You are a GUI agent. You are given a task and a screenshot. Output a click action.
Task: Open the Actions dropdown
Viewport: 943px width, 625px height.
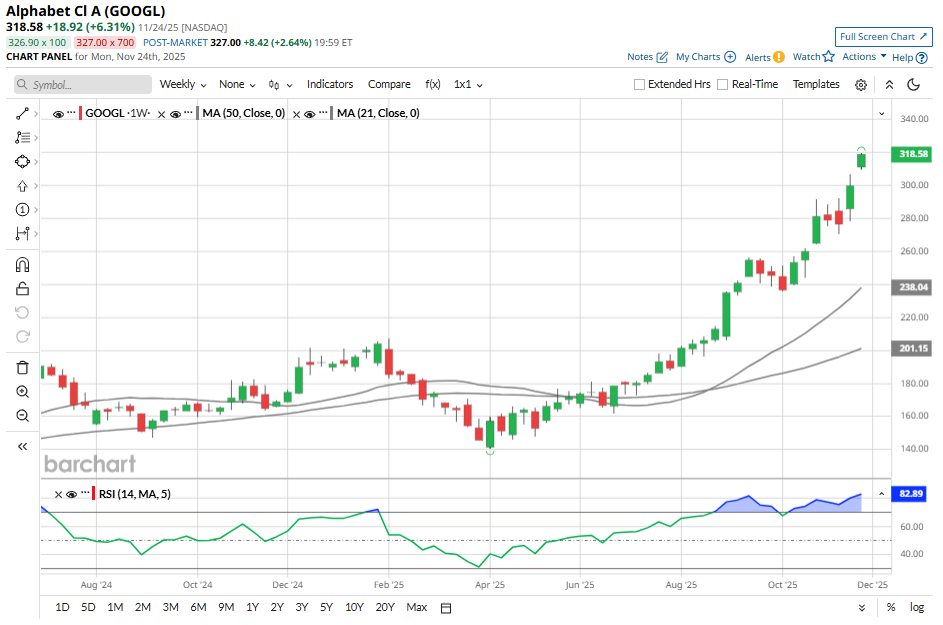point(864,57)
